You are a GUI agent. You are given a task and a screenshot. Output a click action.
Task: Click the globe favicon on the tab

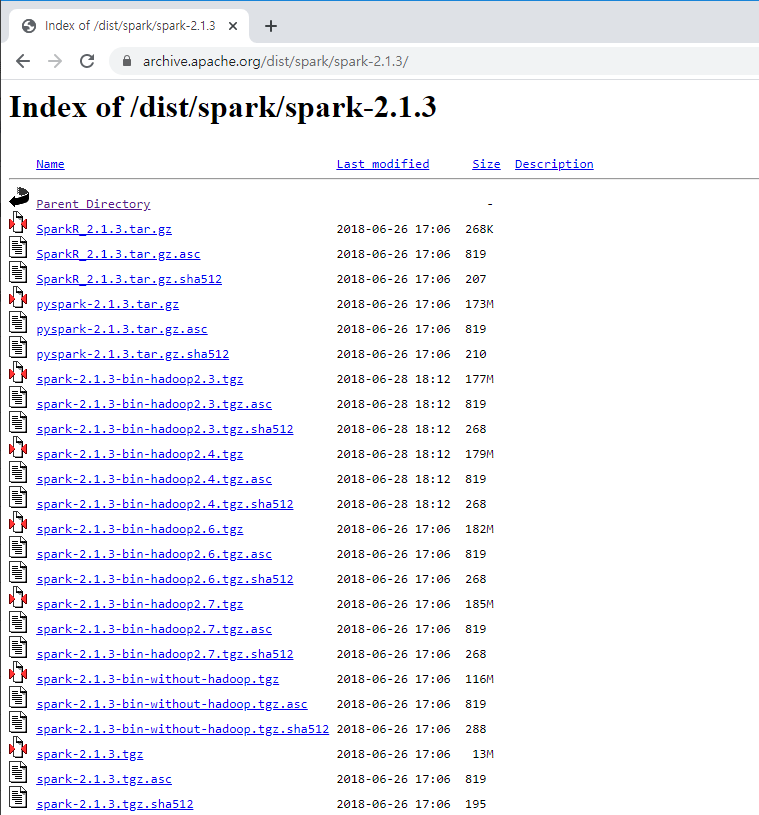click(29, 26)
